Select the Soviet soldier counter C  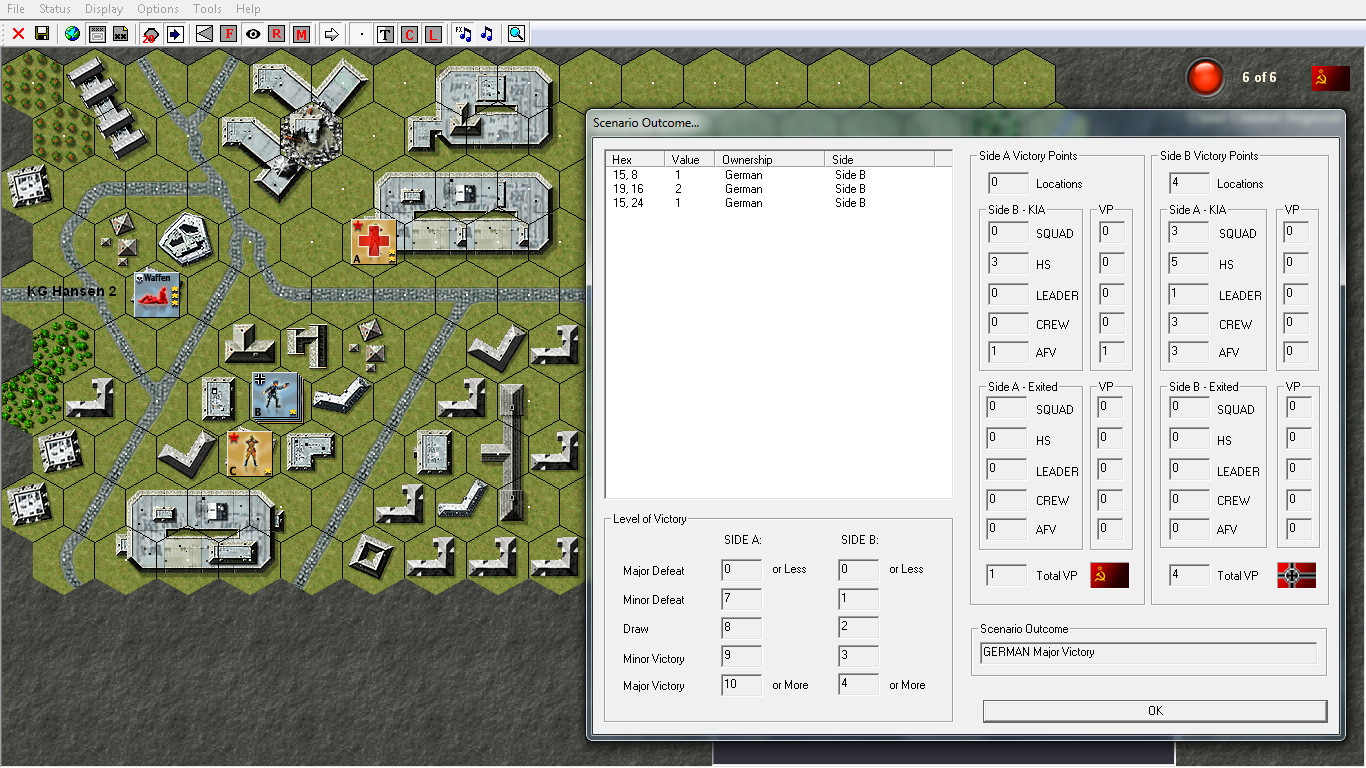click(x=250, y=453)
